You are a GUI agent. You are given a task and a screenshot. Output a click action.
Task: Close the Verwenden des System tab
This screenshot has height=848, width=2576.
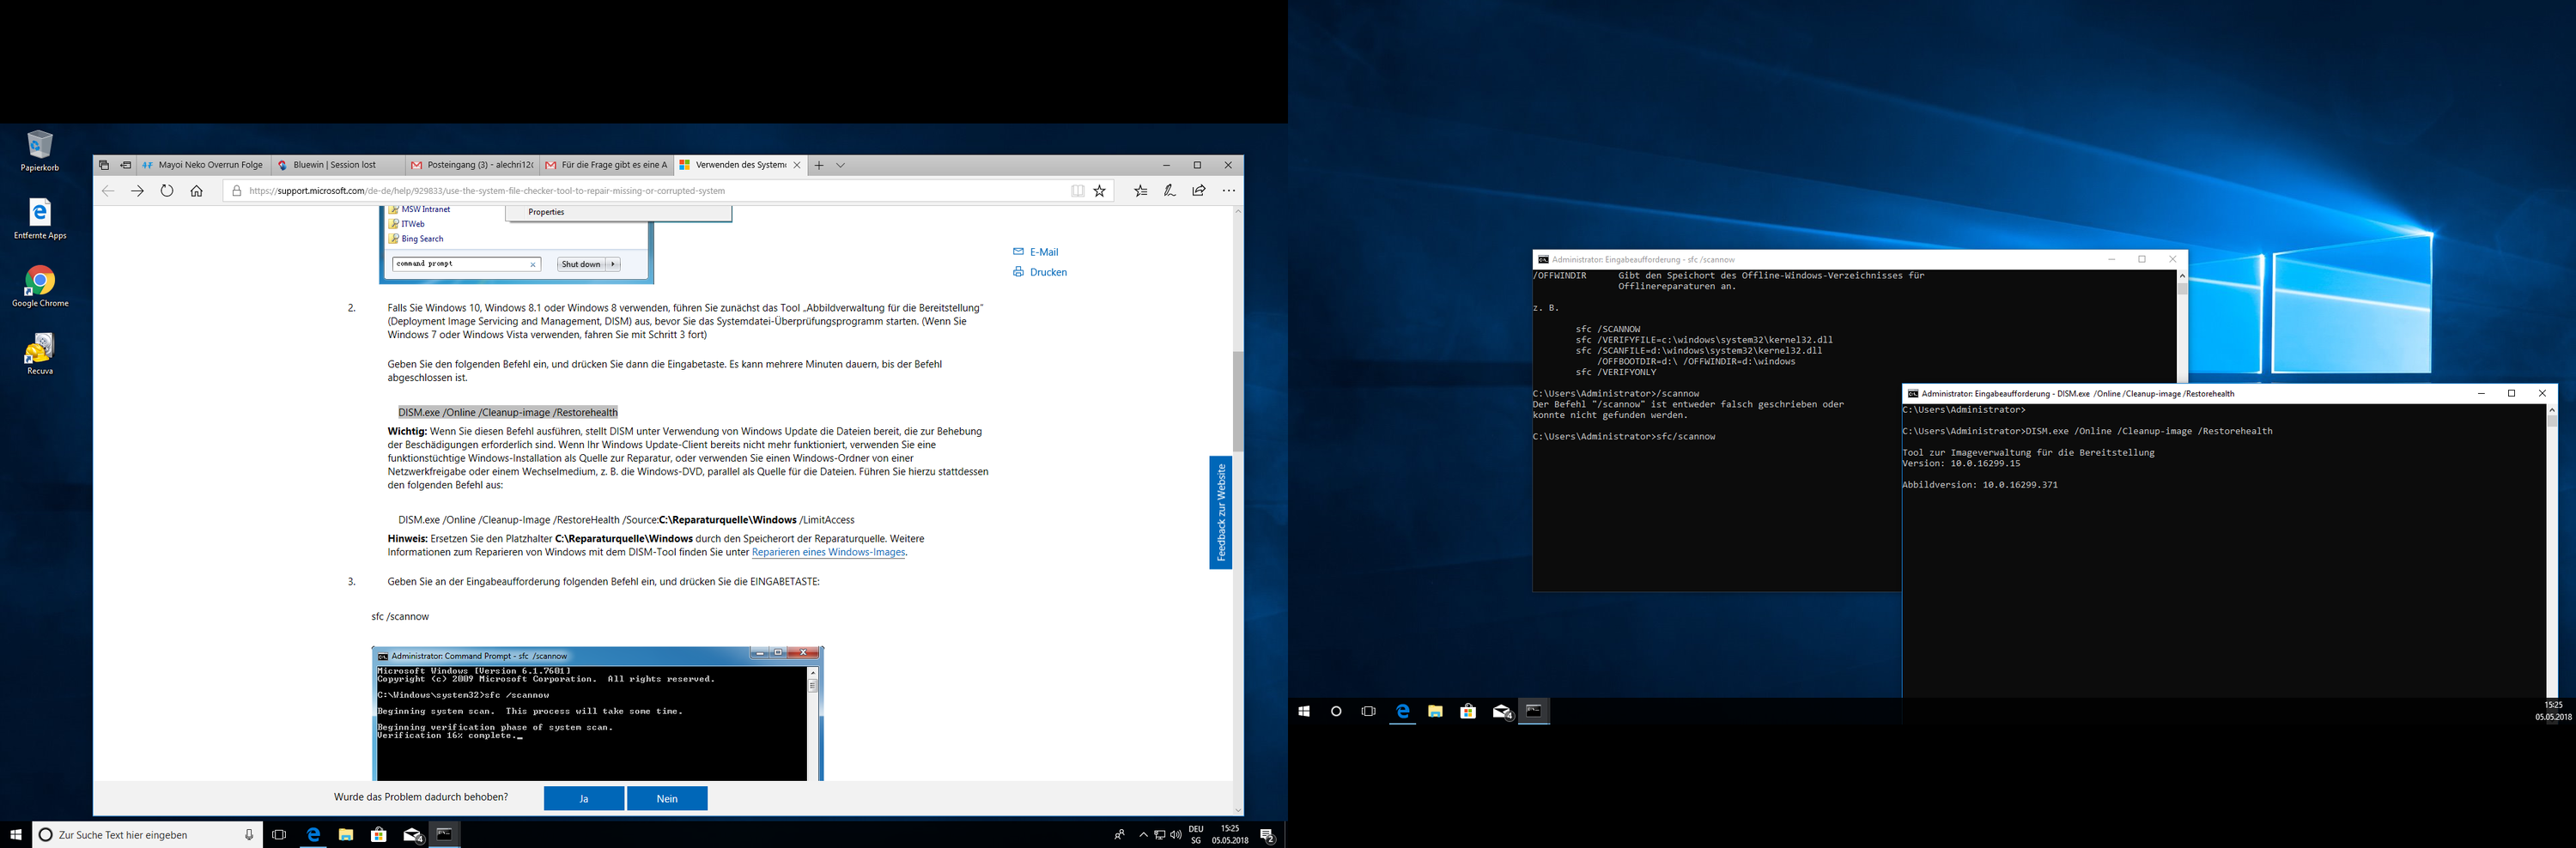[797, 165]
